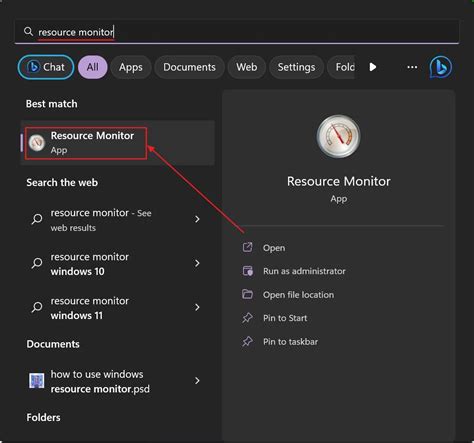Choose Pin to Start
This screenshot has width=474, height=443.
pos(285,318)
